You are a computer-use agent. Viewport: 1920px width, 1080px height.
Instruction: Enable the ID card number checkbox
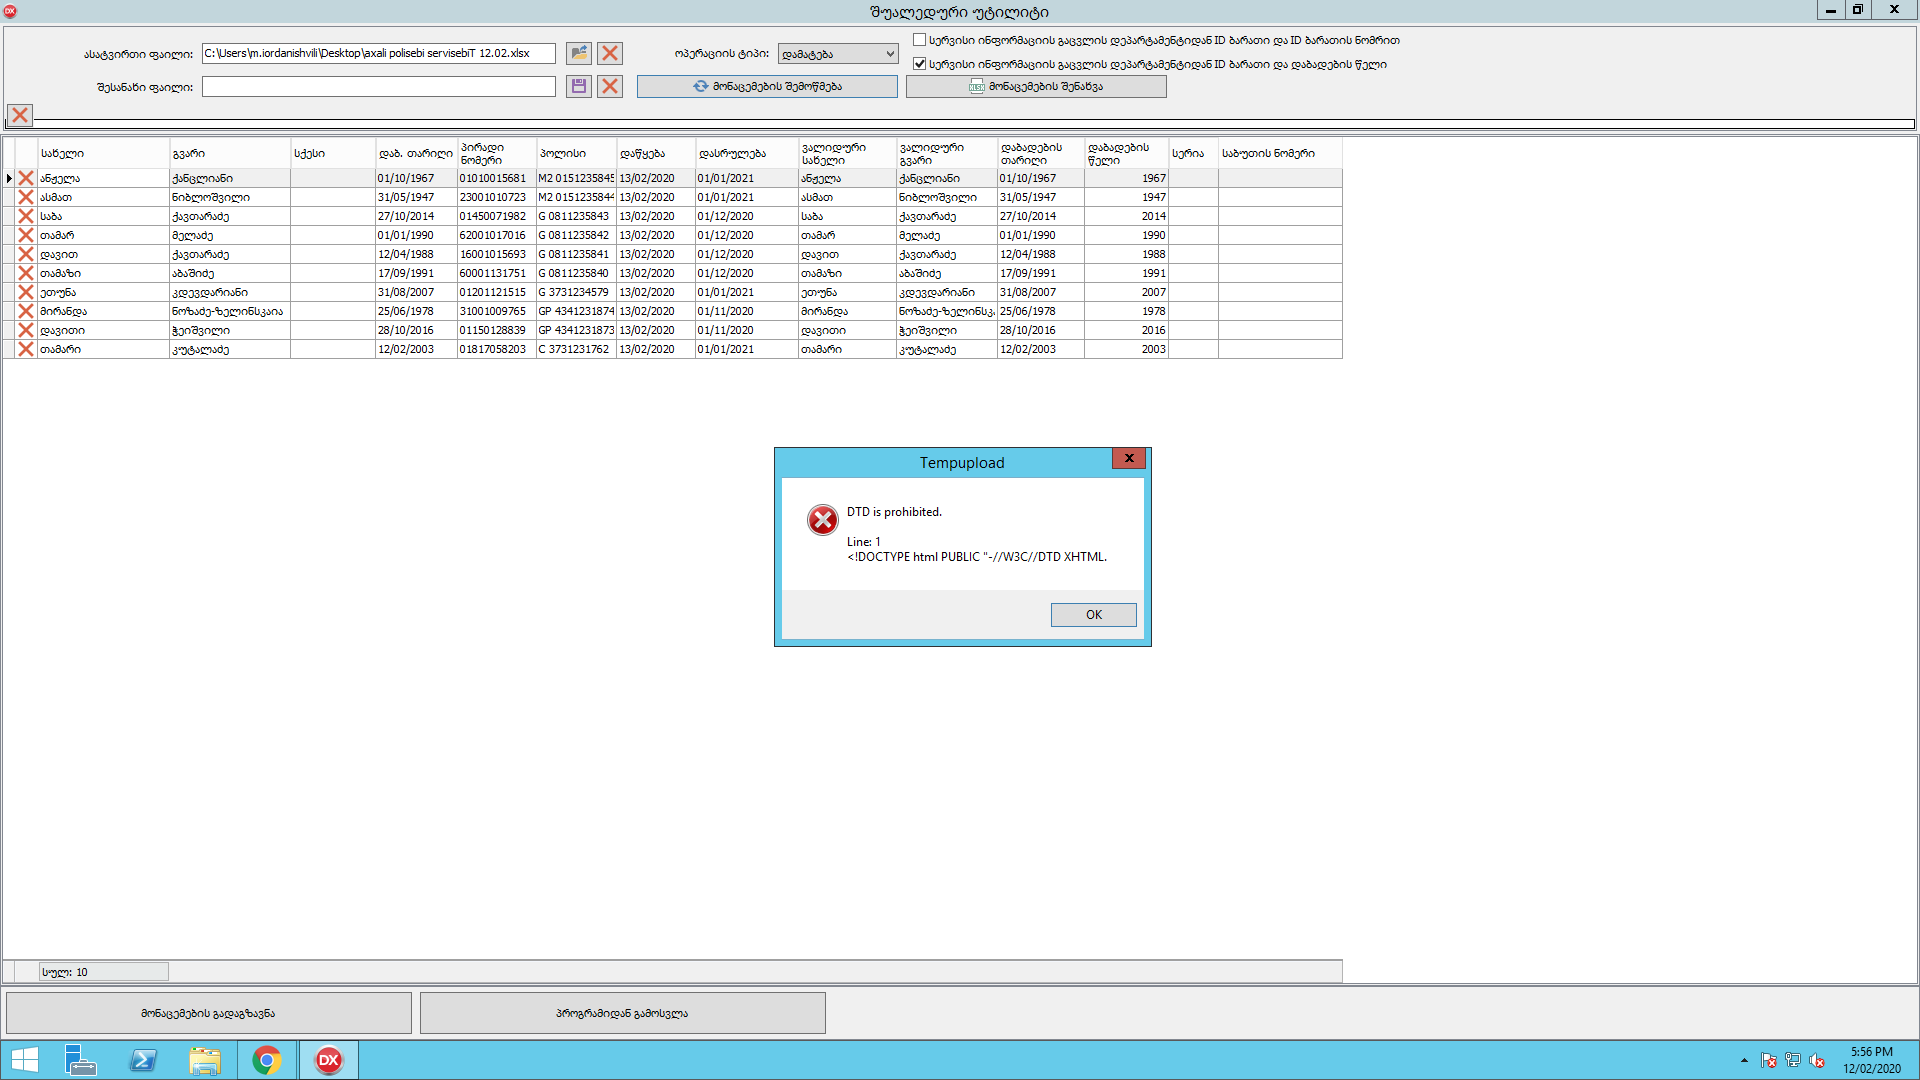919,40
